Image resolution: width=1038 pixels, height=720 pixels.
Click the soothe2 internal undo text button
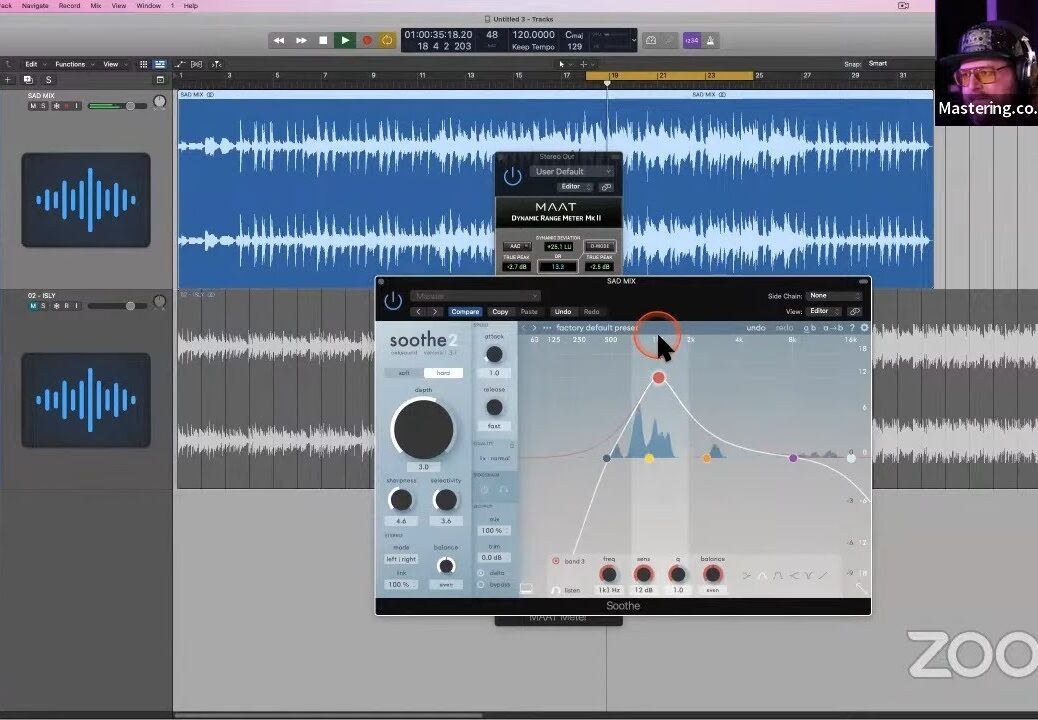[755, 328]
